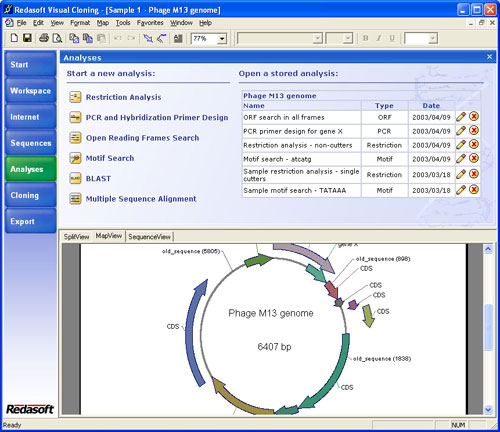Delete the ORF search in all frames analysis
500x432 pixels.
(474, 116)
